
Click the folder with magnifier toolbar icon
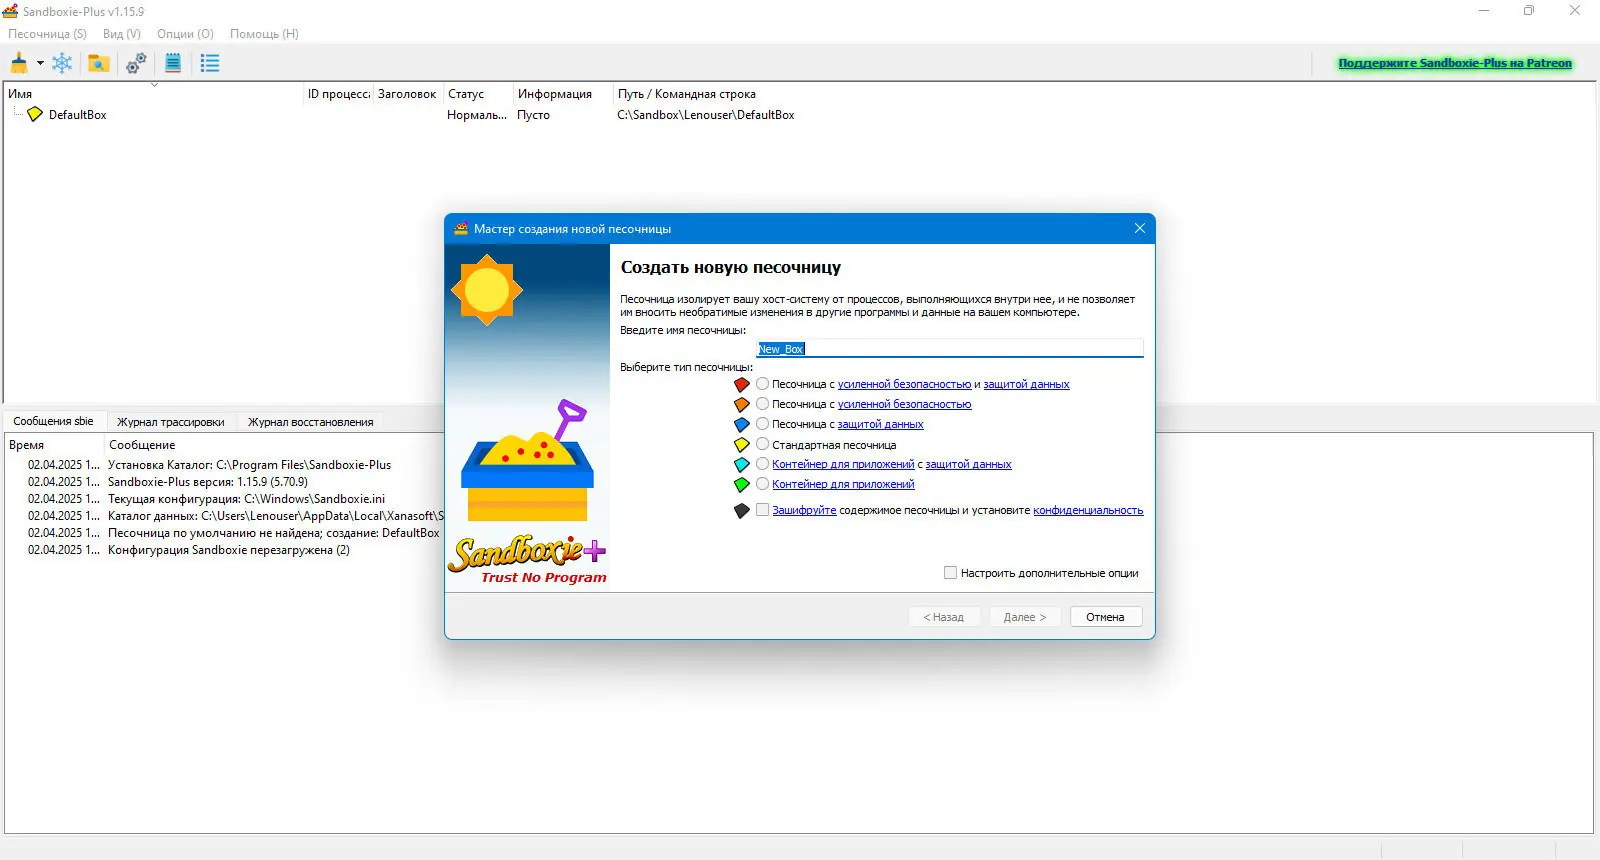coord(98,63)
